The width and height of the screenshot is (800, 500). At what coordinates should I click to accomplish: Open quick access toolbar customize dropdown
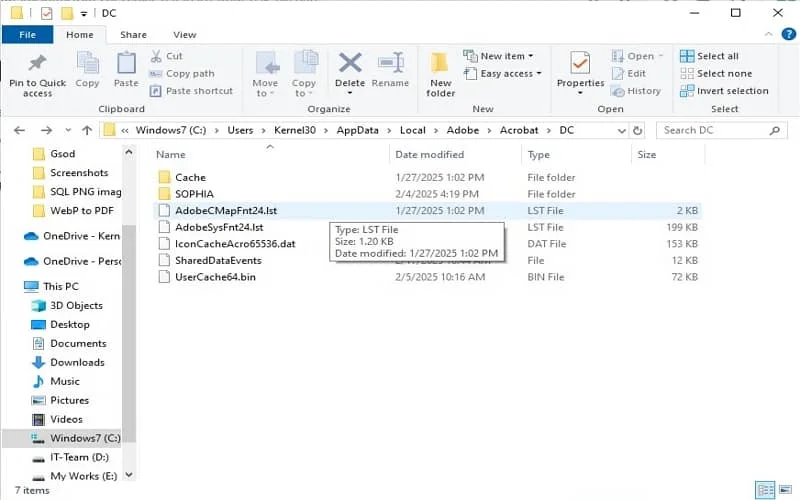click(84, 14)
